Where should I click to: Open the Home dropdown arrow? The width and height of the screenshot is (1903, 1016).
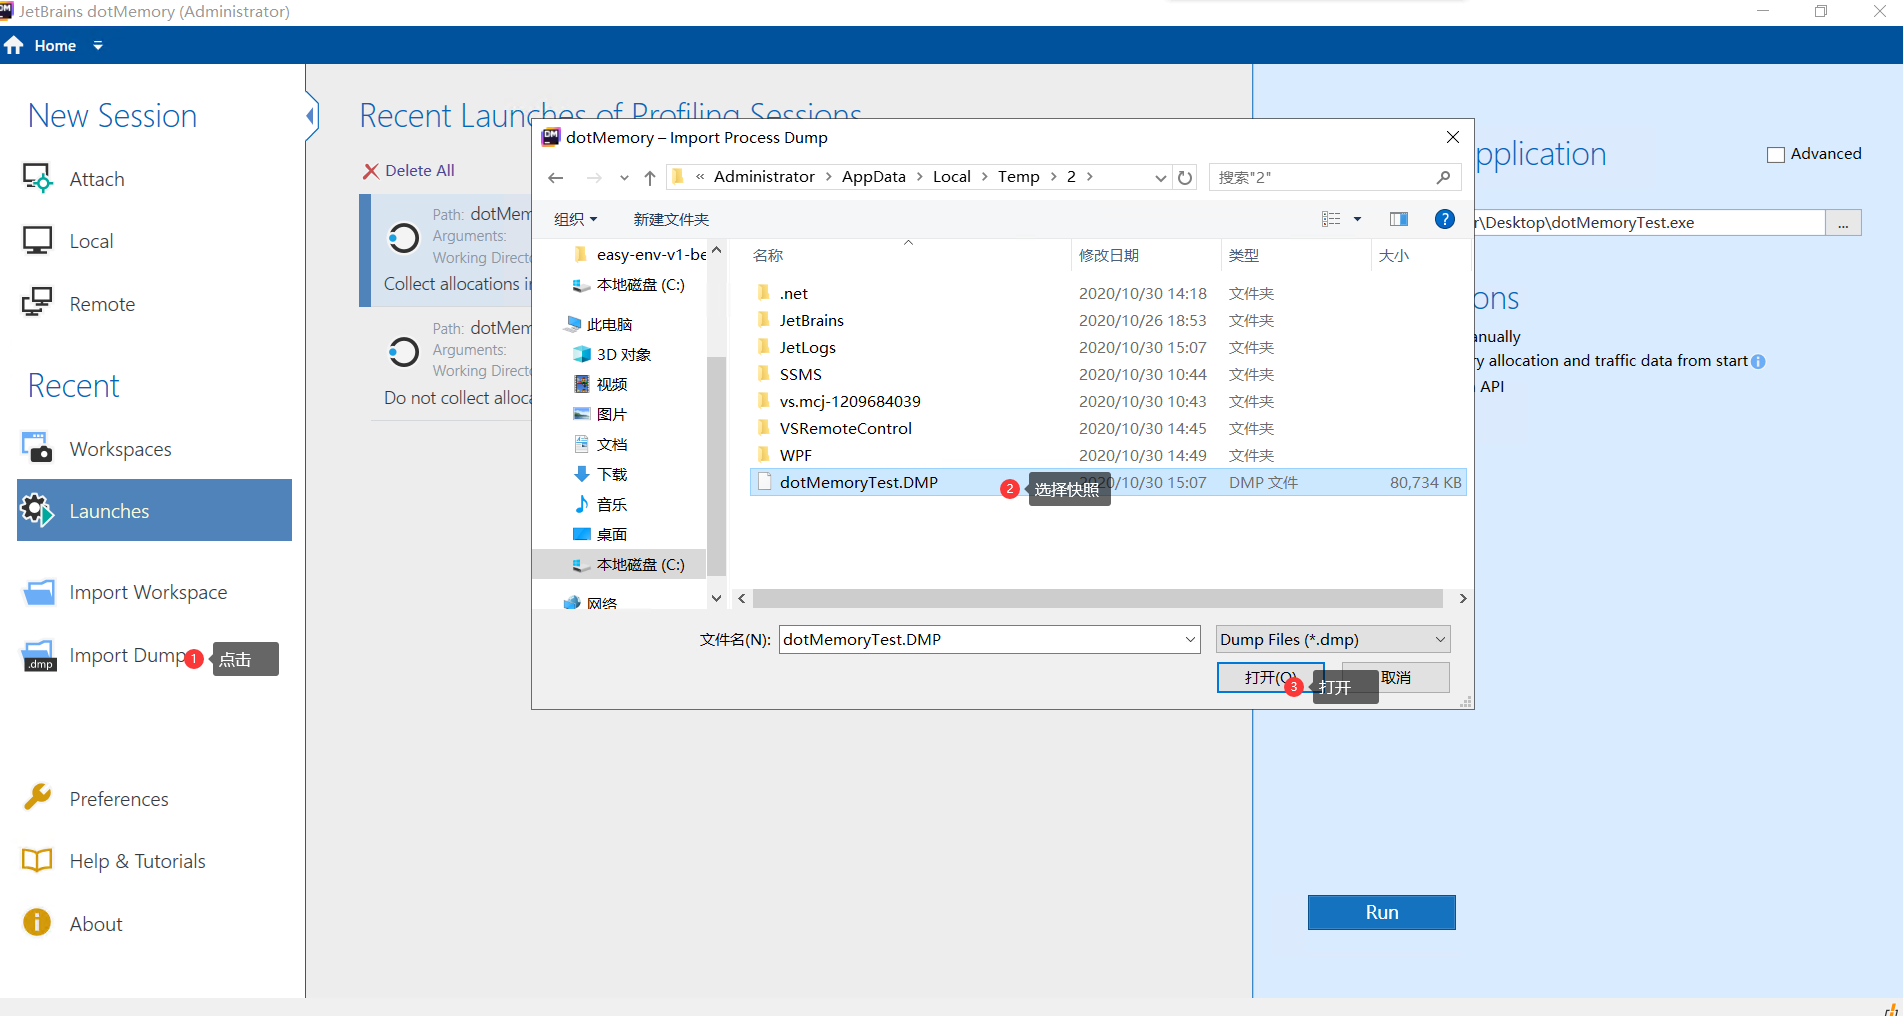coord(98,45)
